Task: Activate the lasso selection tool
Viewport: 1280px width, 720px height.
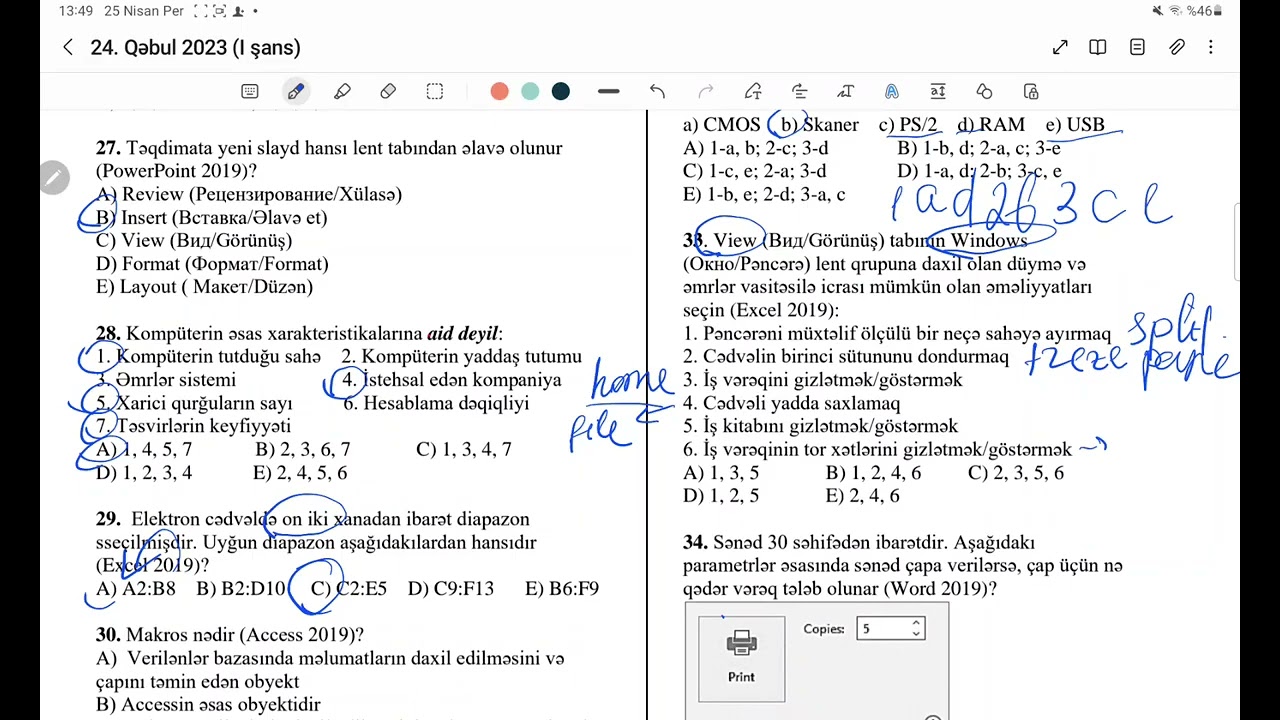Action: [434, 91]
